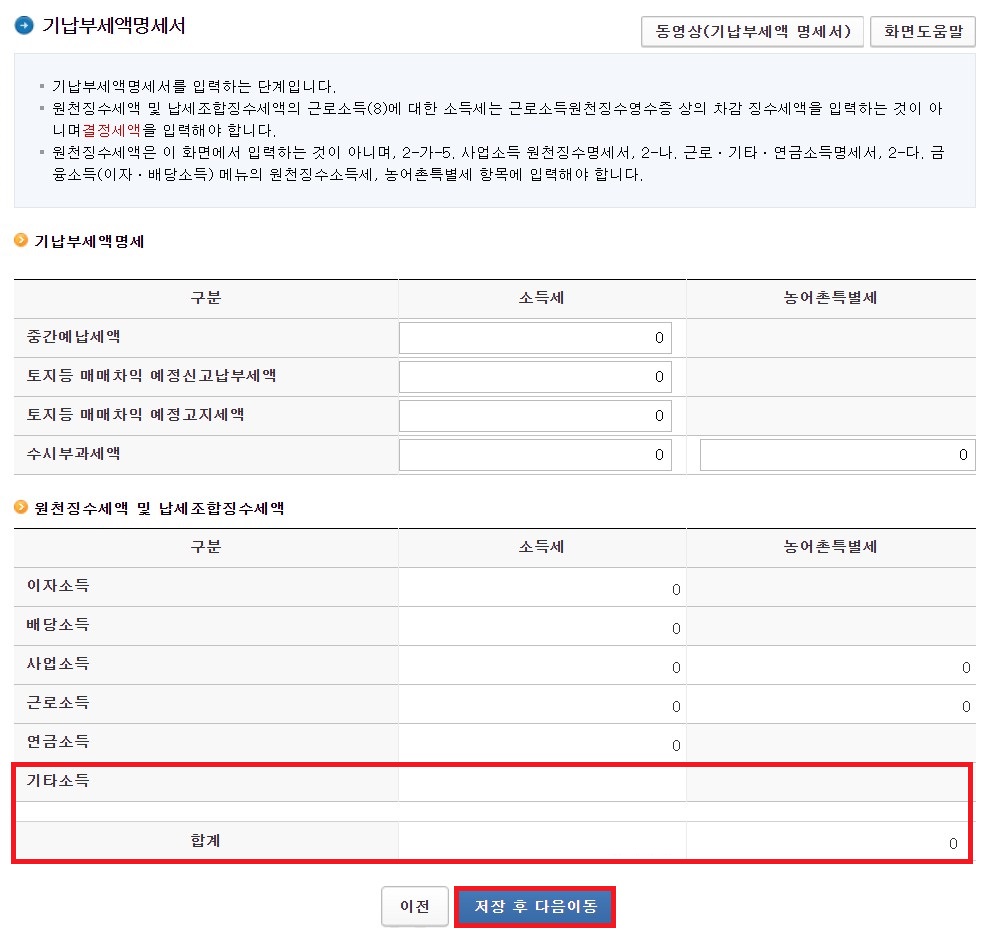Click the 이전 button
984x937 pixels.
pyautogui.click(x=415, y=906)
